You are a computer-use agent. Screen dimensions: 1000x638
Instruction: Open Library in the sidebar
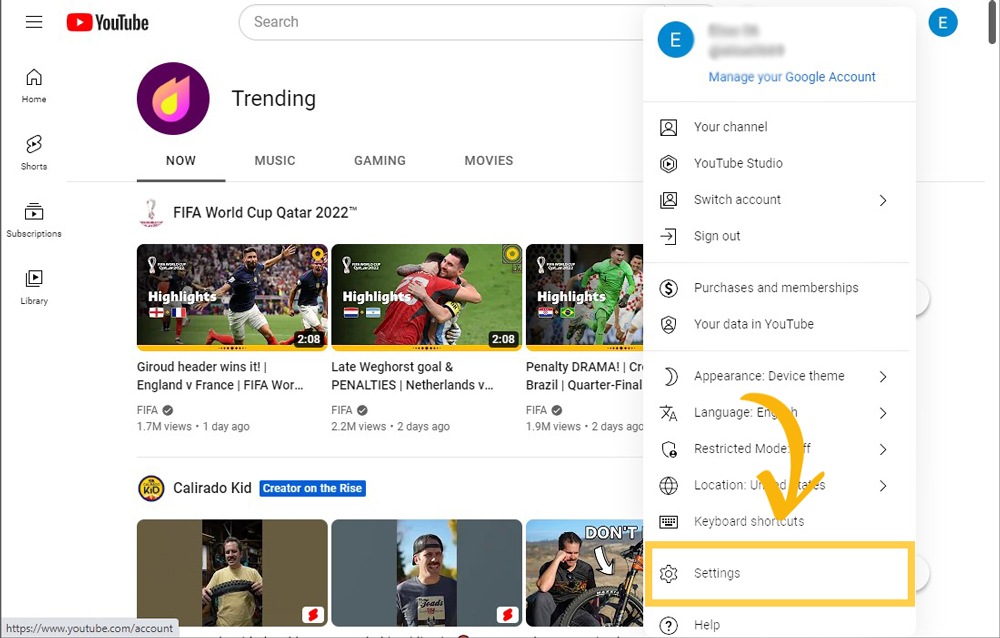pyautogui.click(x=34, y=287)
